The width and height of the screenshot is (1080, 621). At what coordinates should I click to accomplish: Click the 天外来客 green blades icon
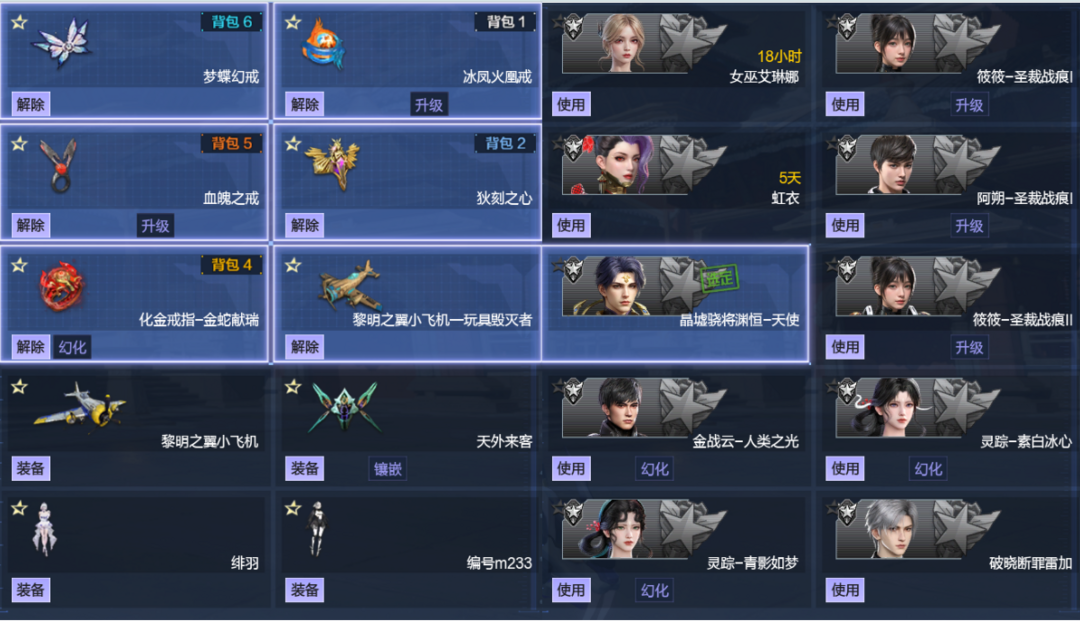tap(344, 407)
